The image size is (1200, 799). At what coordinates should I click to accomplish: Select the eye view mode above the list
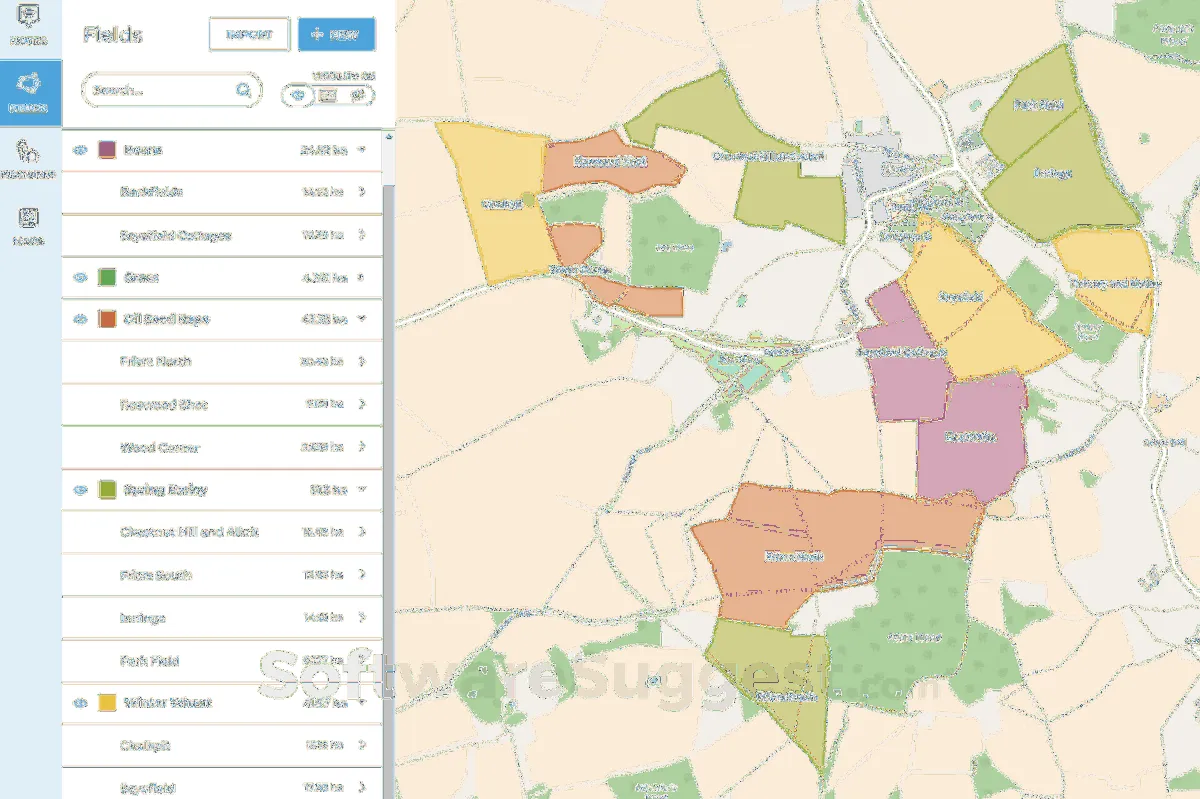[x=298, y=95]
